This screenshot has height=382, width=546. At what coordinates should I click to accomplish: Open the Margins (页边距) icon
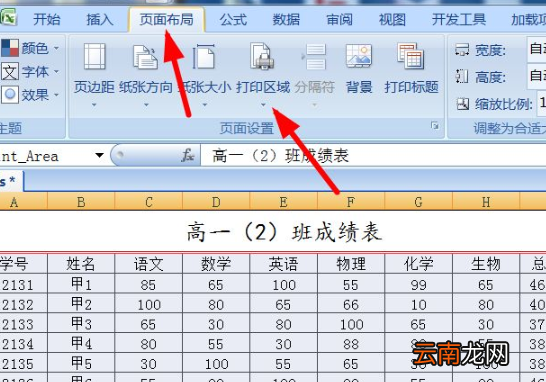tap(94, 56)
